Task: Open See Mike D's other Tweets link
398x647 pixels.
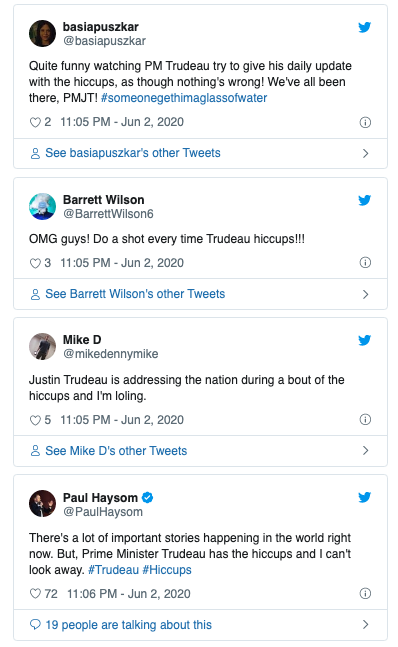Action: tap(116, 451)
